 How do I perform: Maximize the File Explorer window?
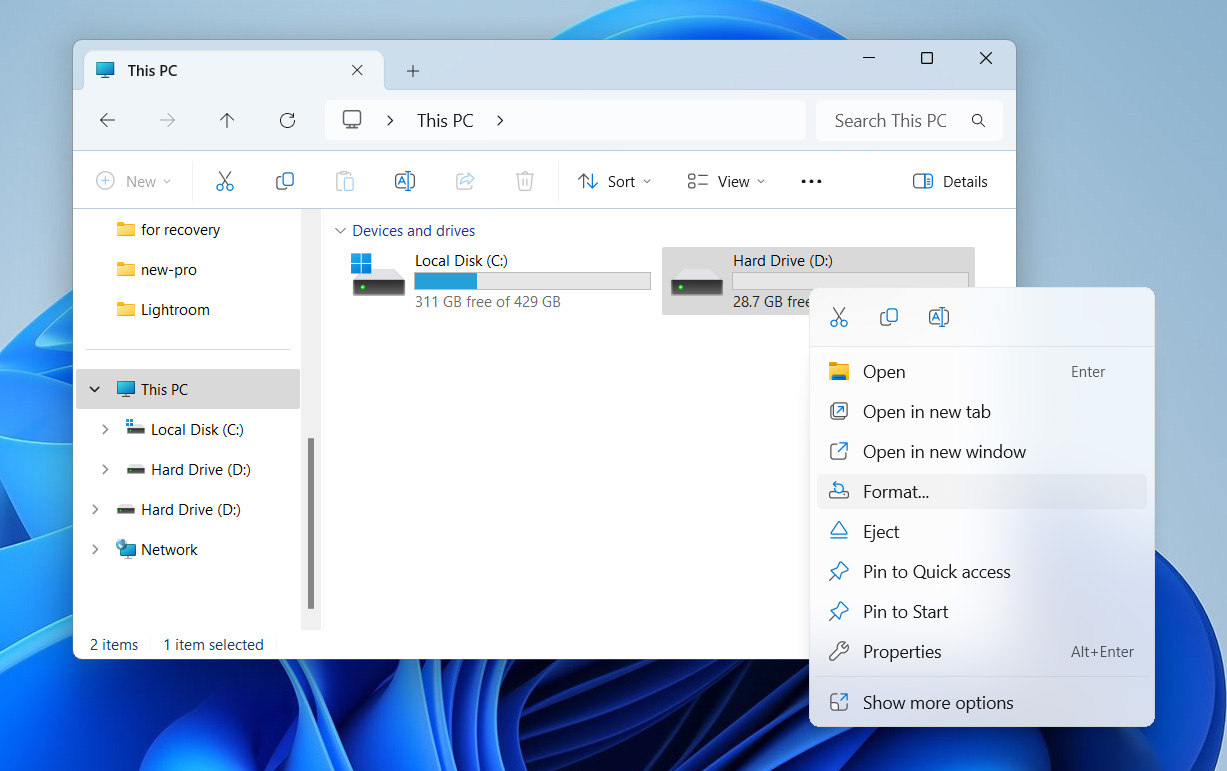(927, 59)
